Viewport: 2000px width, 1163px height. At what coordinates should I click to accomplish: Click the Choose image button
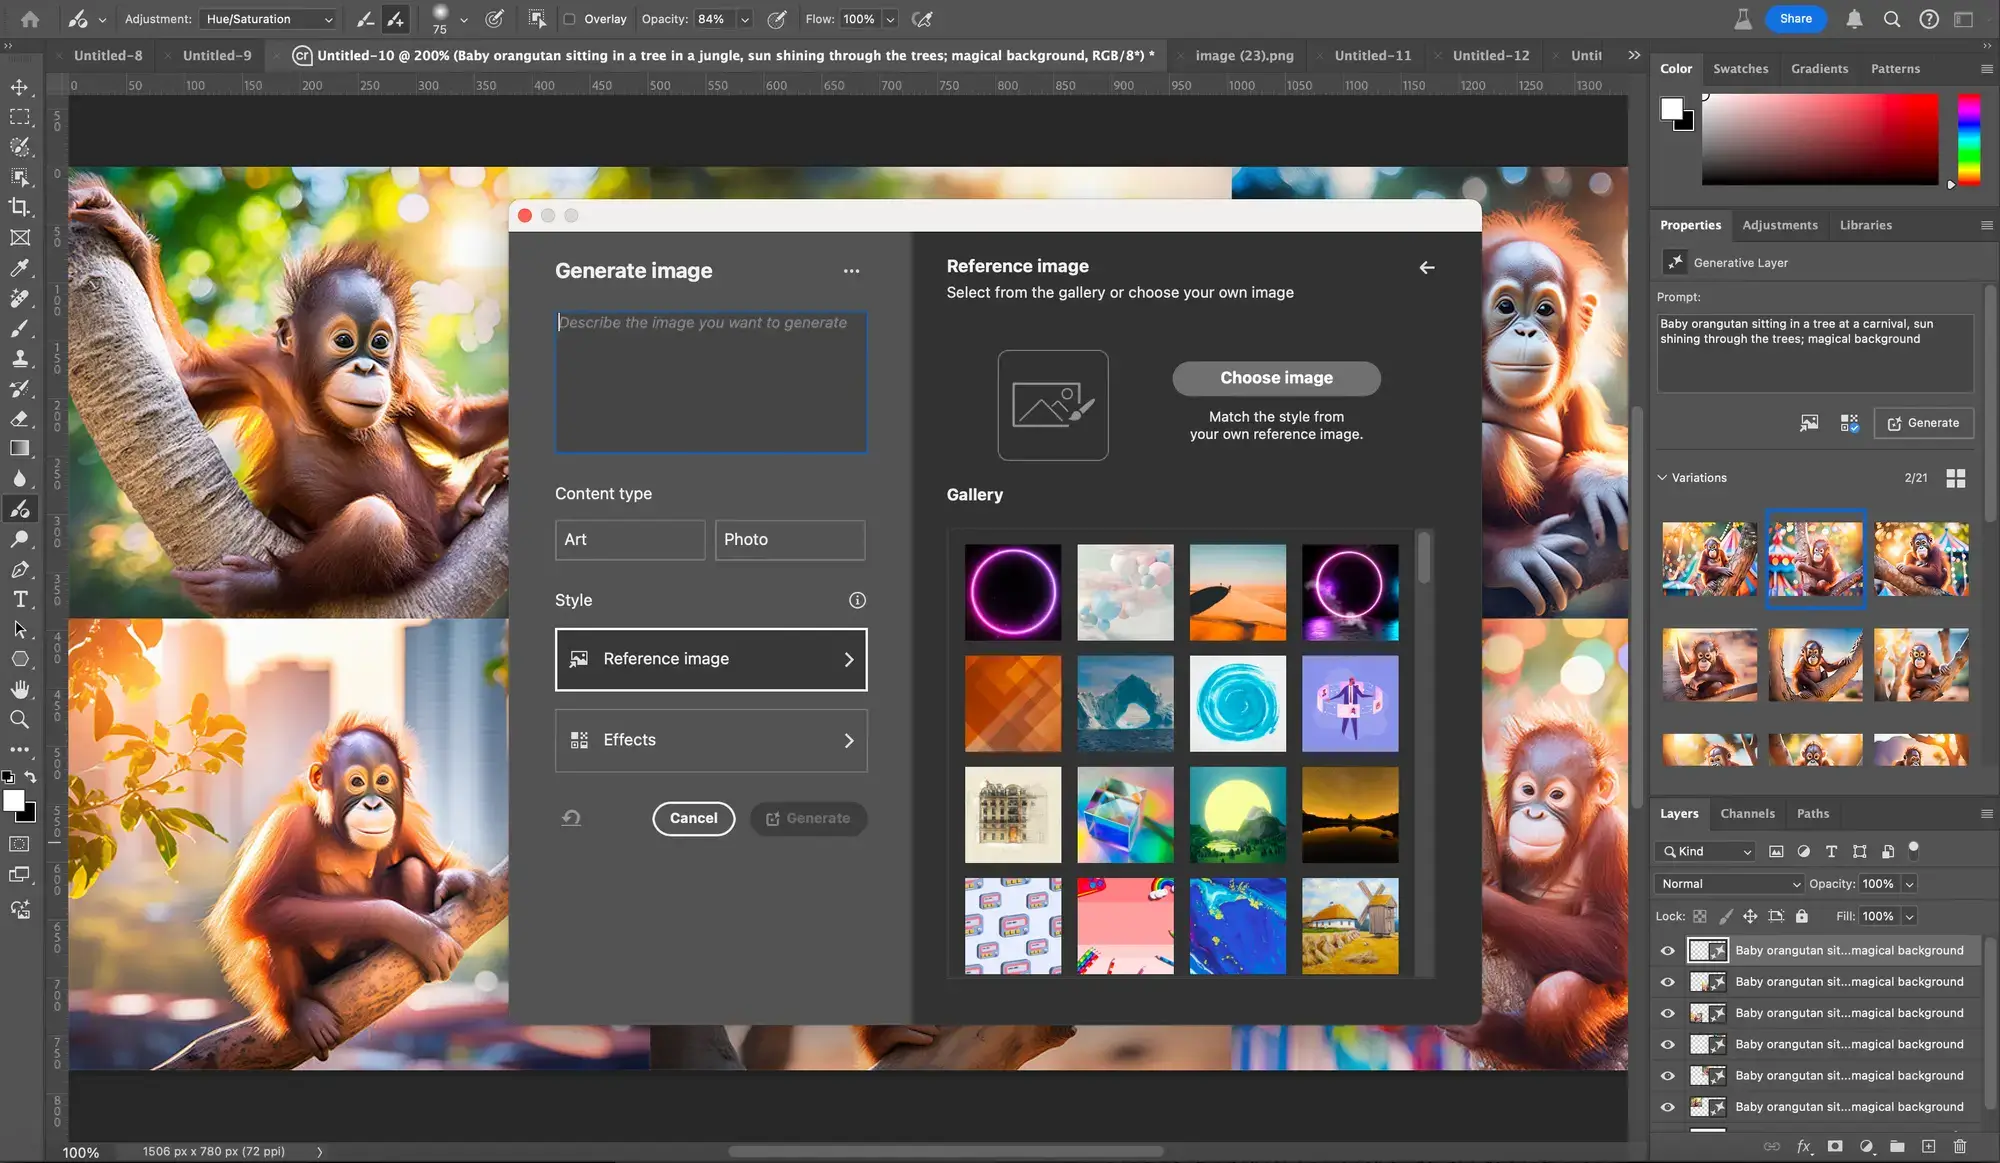(x=1276, y=378)
